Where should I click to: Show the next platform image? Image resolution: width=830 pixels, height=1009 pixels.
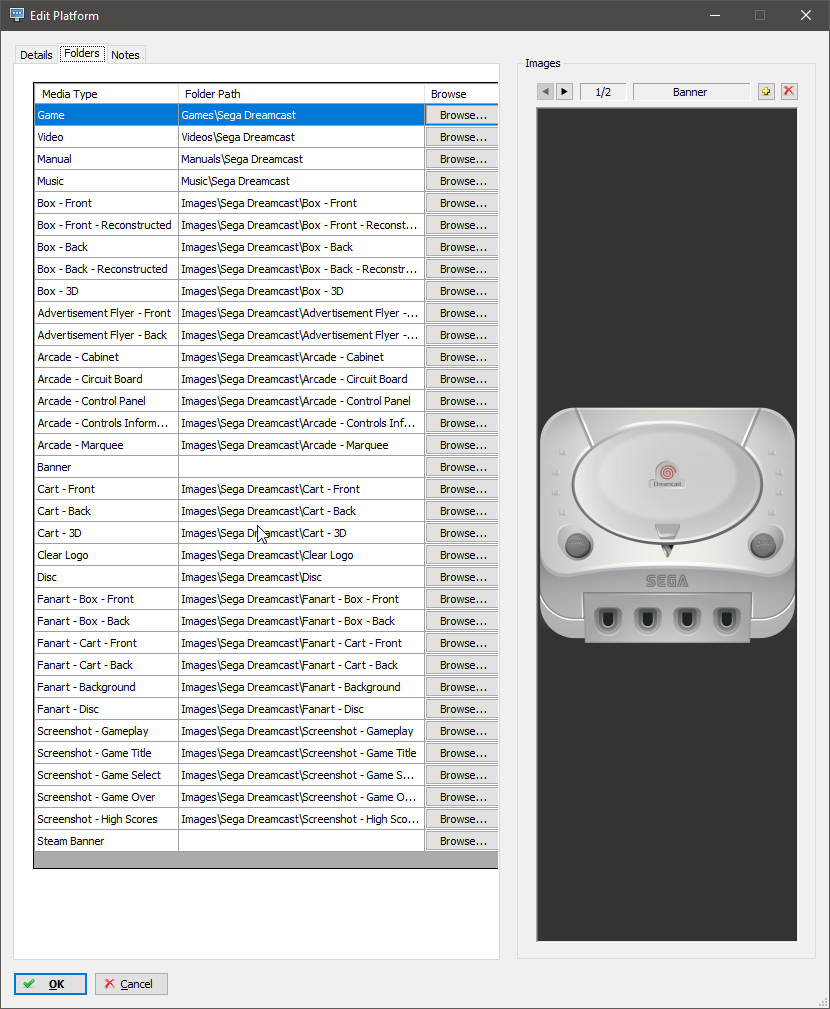pyautogui.click(x=564, y=91)
